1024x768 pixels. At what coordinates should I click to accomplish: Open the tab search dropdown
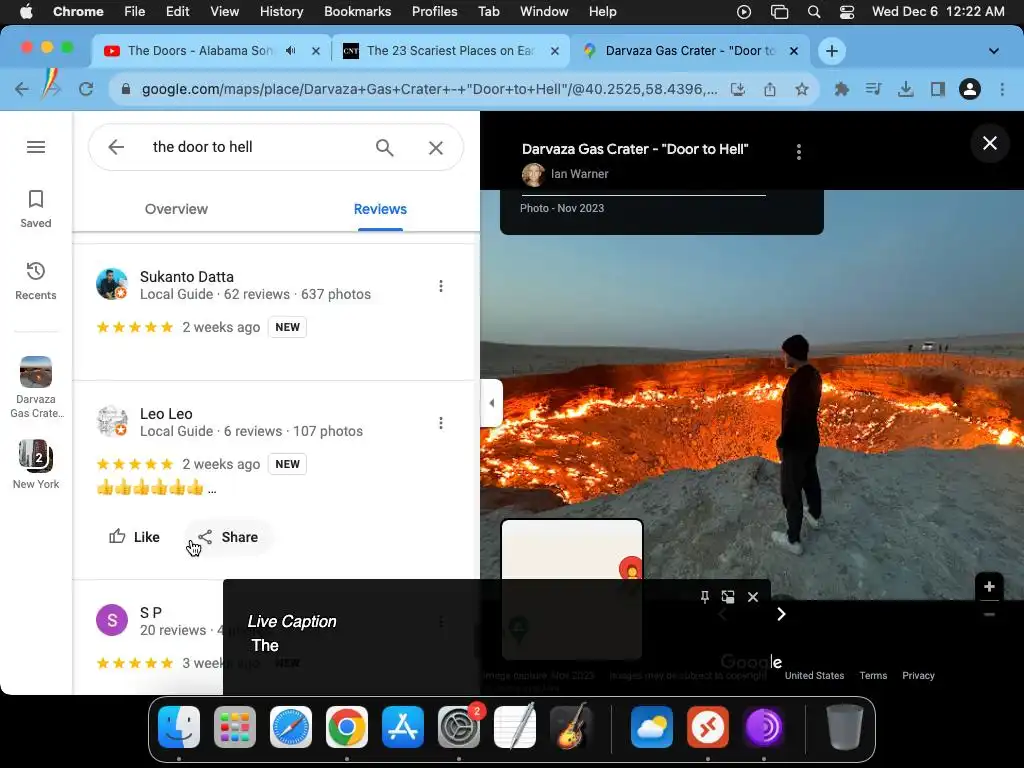(993, 51)
